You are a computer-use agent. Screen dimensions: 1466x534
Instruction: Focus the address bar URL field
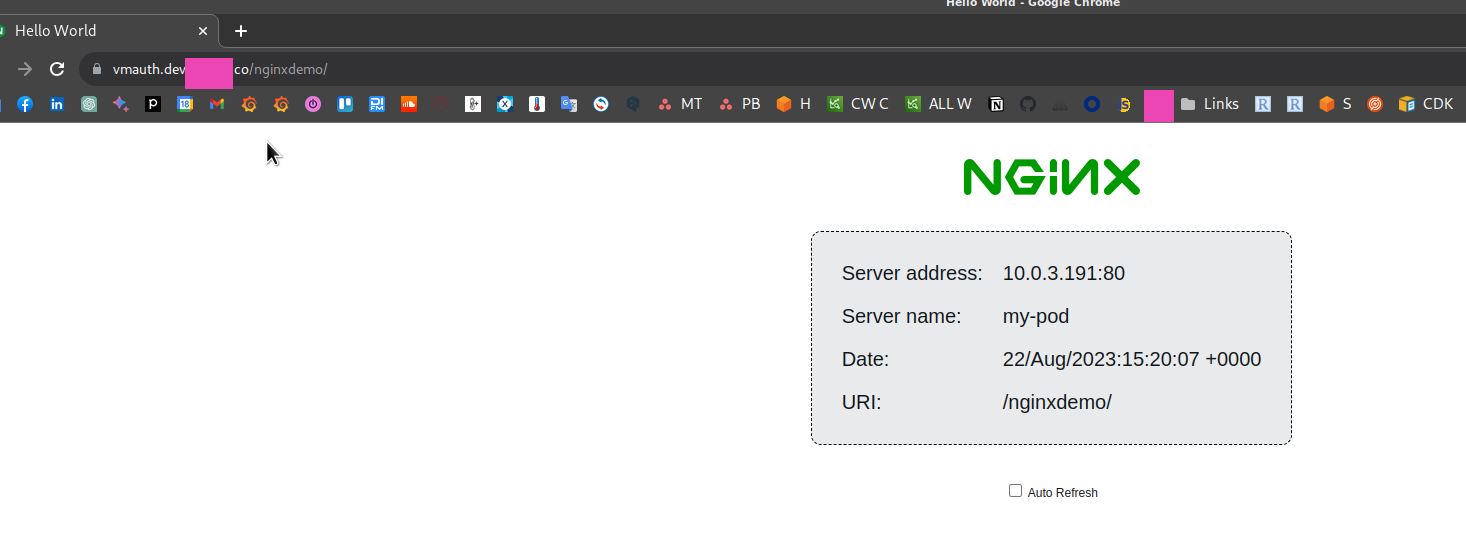pos(770,69)
